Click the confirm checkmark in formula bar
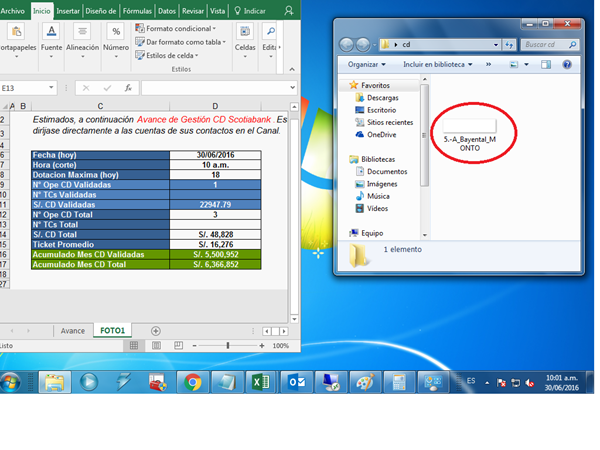Viewport: 600px width, 450px height. pyautogui.click(x=107, y=88)
